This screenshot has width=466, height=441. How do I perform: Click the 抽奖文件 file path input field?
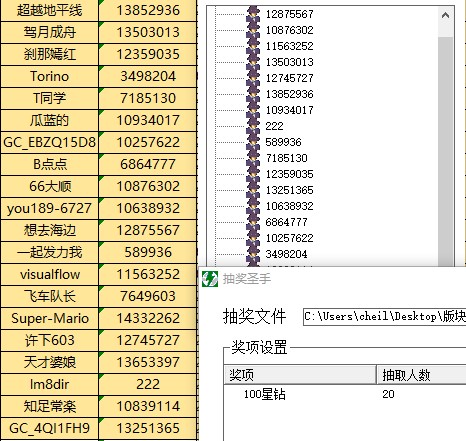[x=385, y=317]
